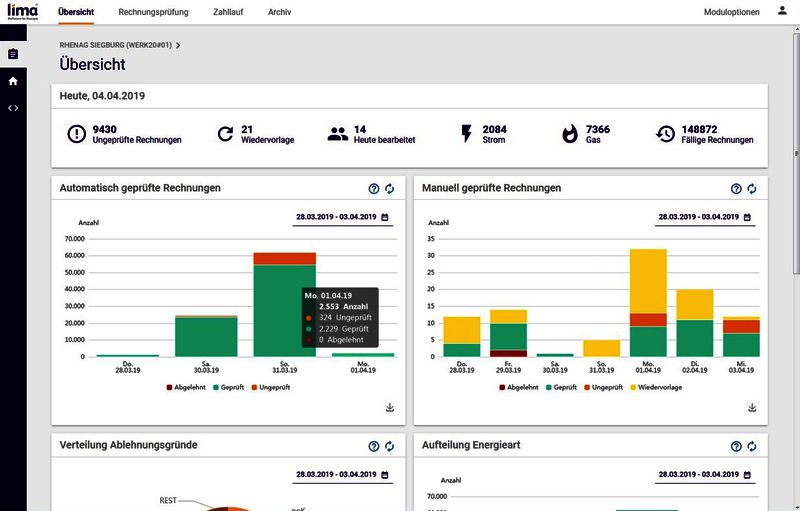Click the clipboard icon in left sidebar
The image size is (800, 511).
(13, 54)
